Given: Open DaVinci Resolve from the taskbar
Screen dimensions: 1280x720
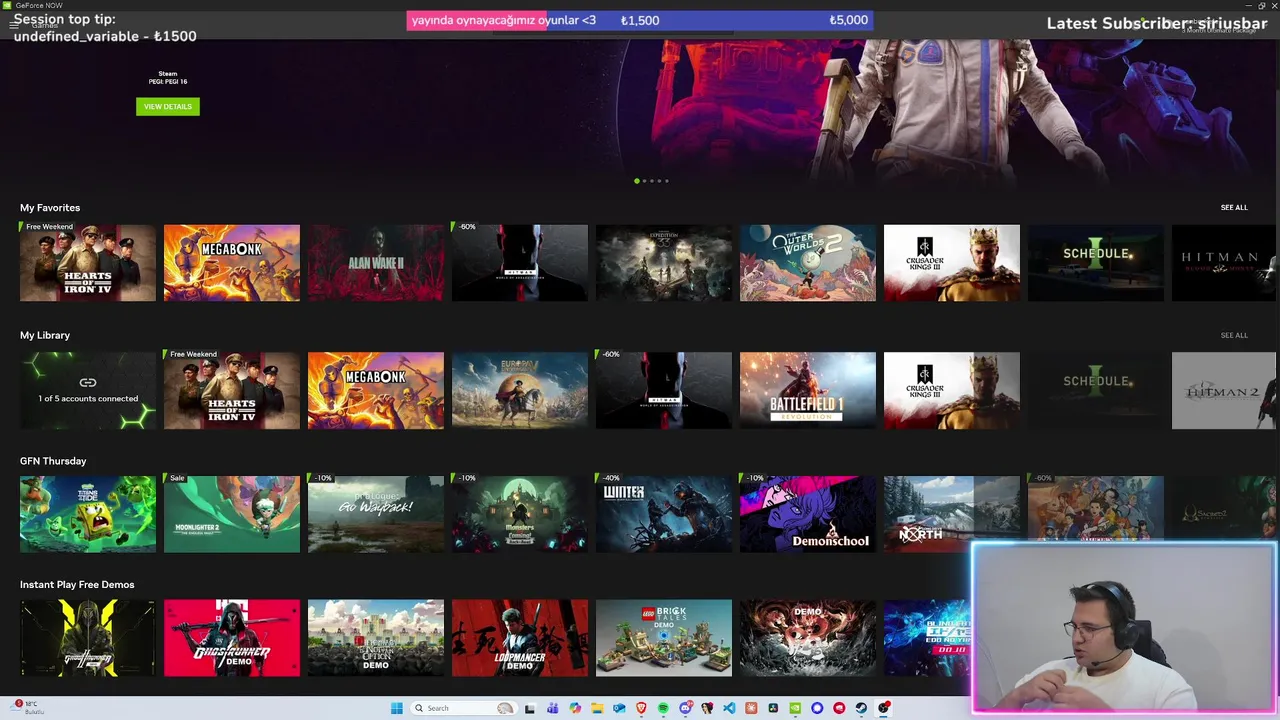Looking at the screenshot, I should [x=773, y=708].
